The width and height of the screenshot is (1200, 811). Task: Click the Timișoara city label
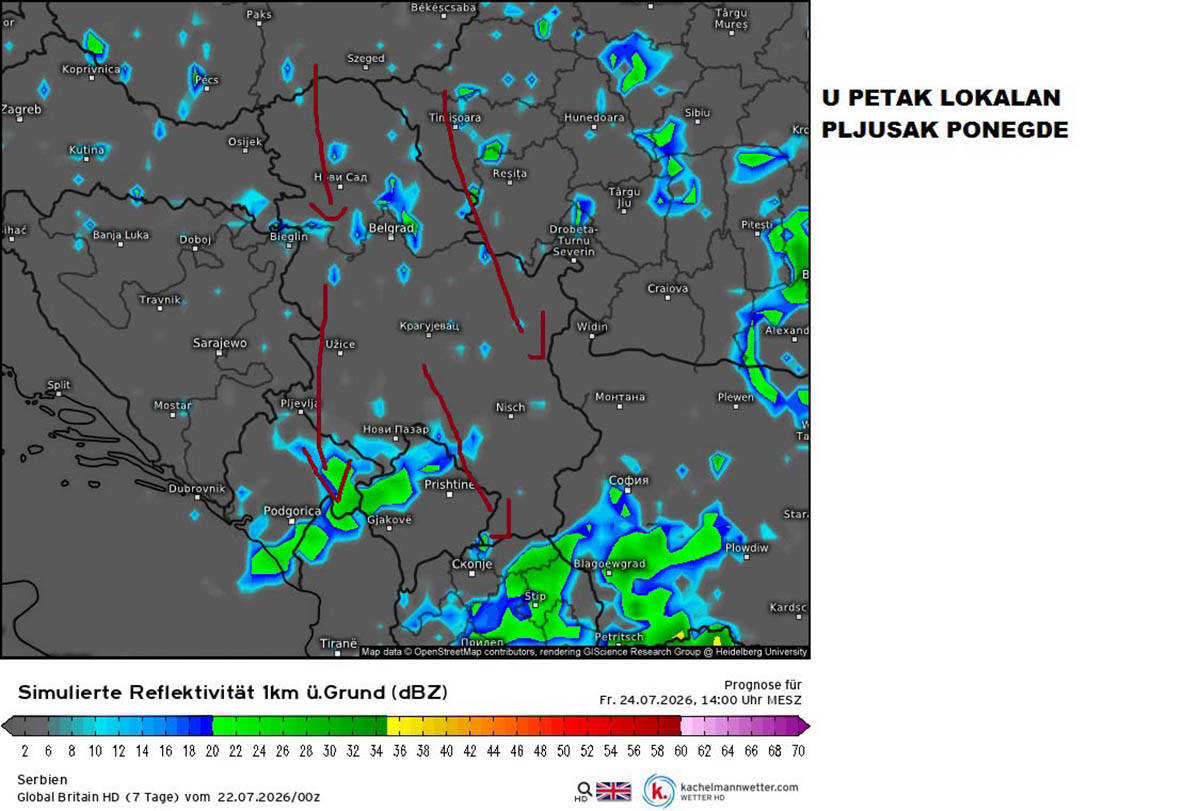coord(455,118)
